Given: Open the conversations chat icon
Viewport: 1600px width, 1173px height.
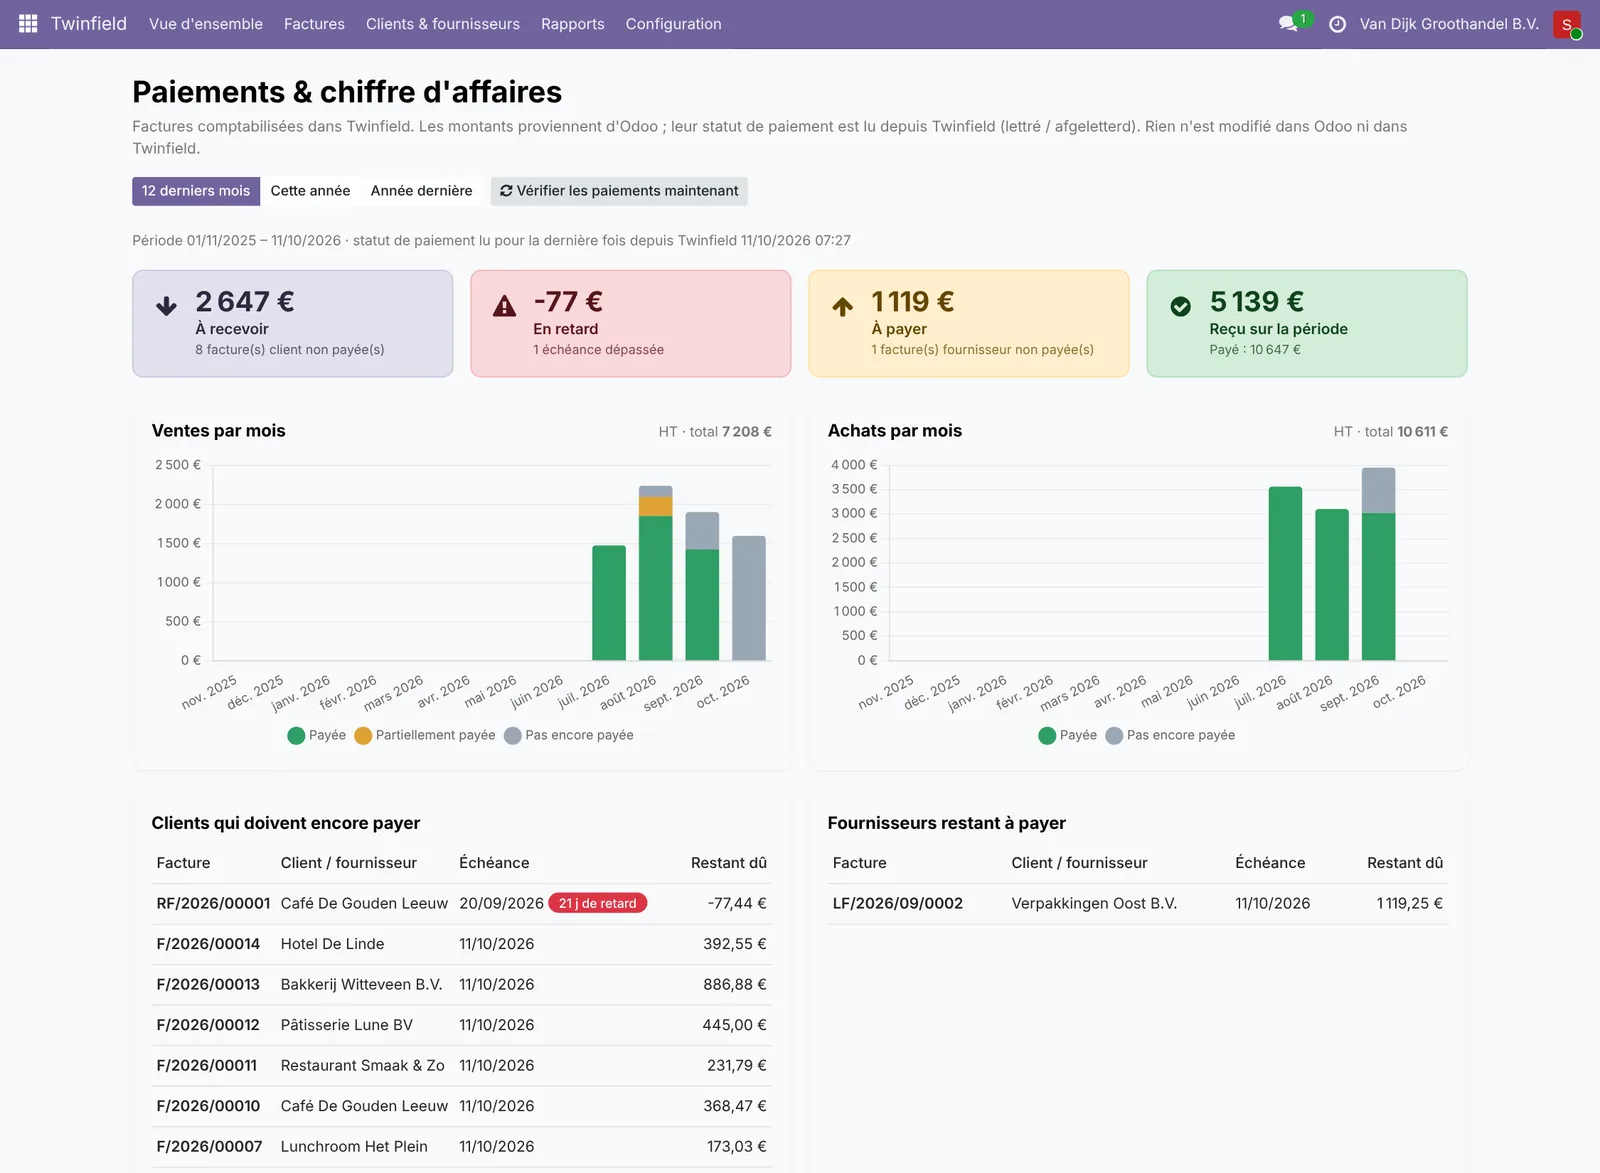Looking at the screenshot, I should pos(1288,23).
